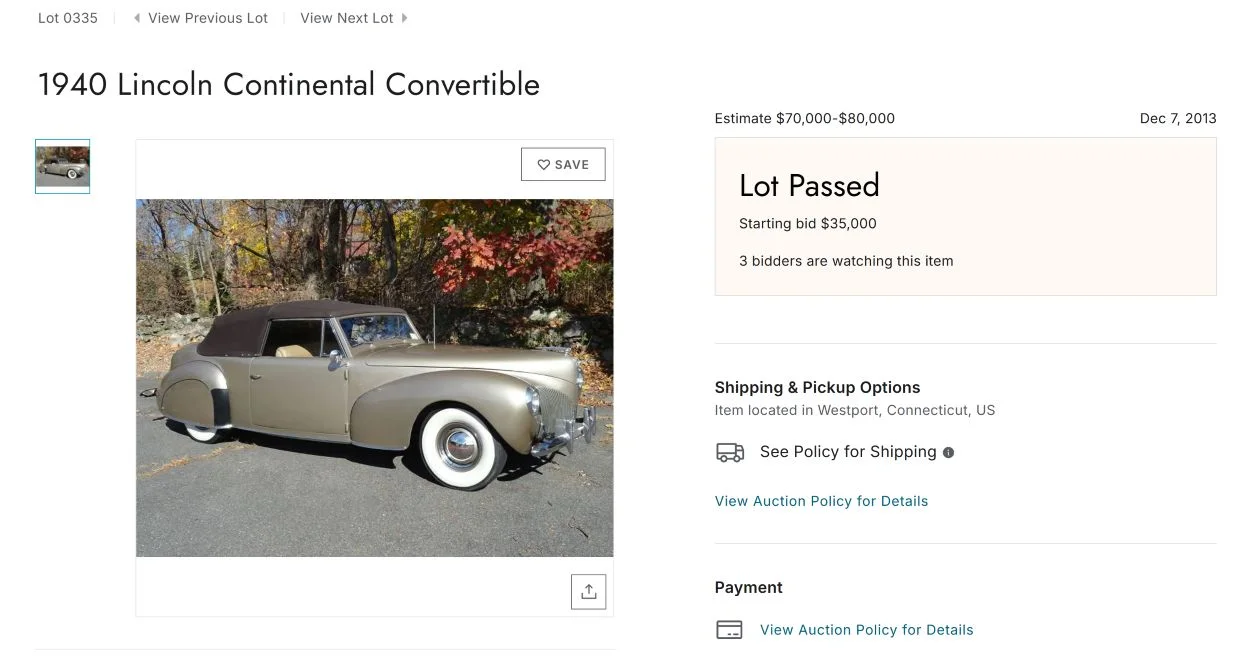Click the payment credit card icon
Image resolution: width=1256 pixels, height=663 pixels.
click(x=730, y=630)
